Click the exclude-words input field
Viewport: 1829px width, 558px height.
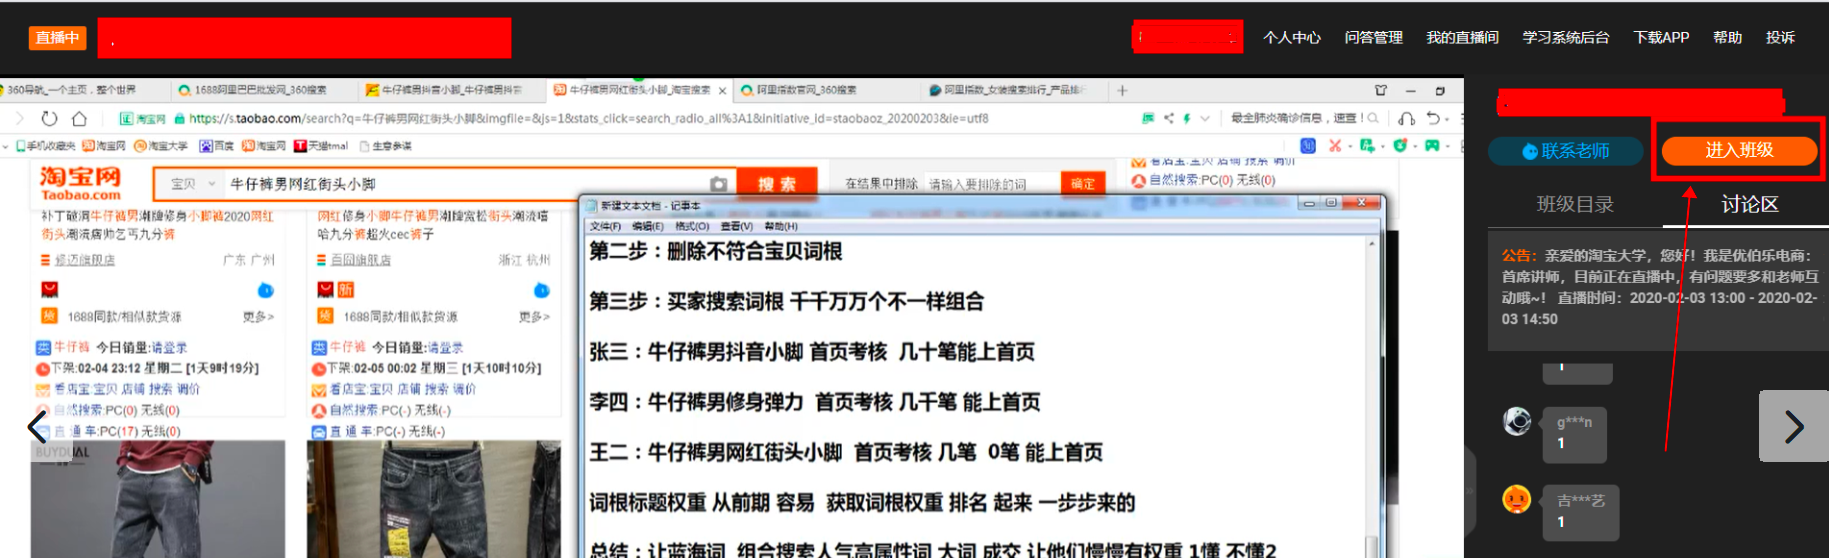point(990,184)
